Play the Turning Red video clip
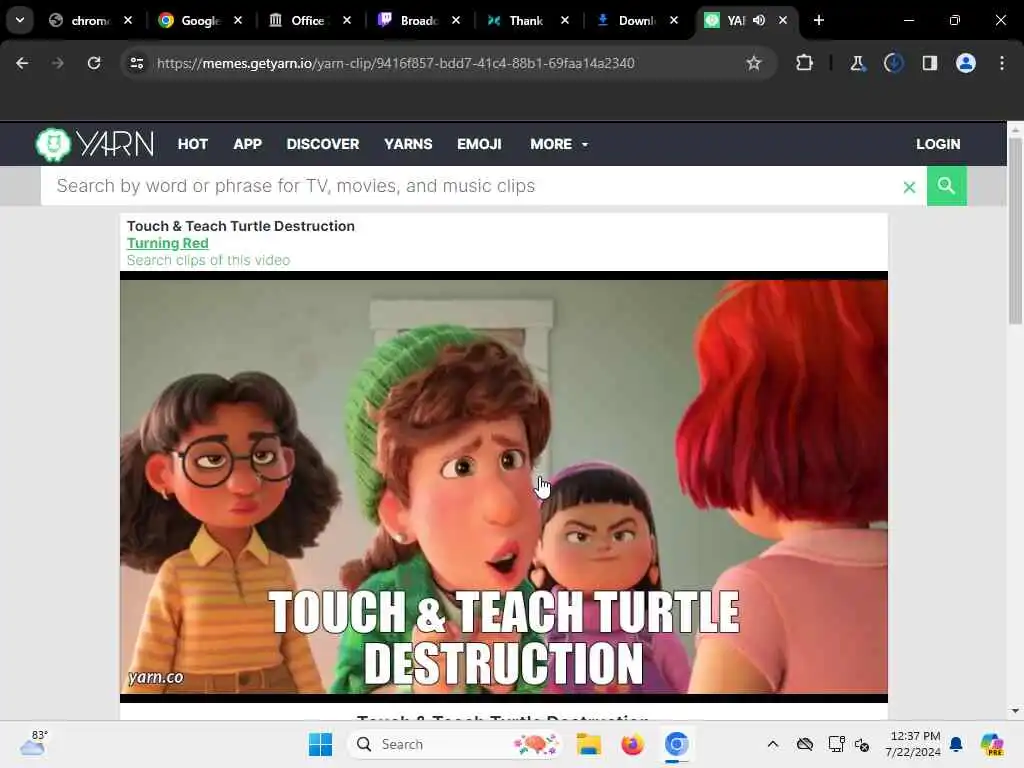Image resolution: width=1024 pixels, height=768 pixels. click(504, 487)
